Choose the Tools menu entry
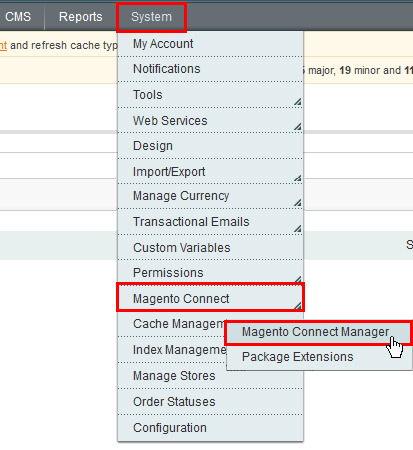This screenshot has width=413, height=450. tap(210, 95)
